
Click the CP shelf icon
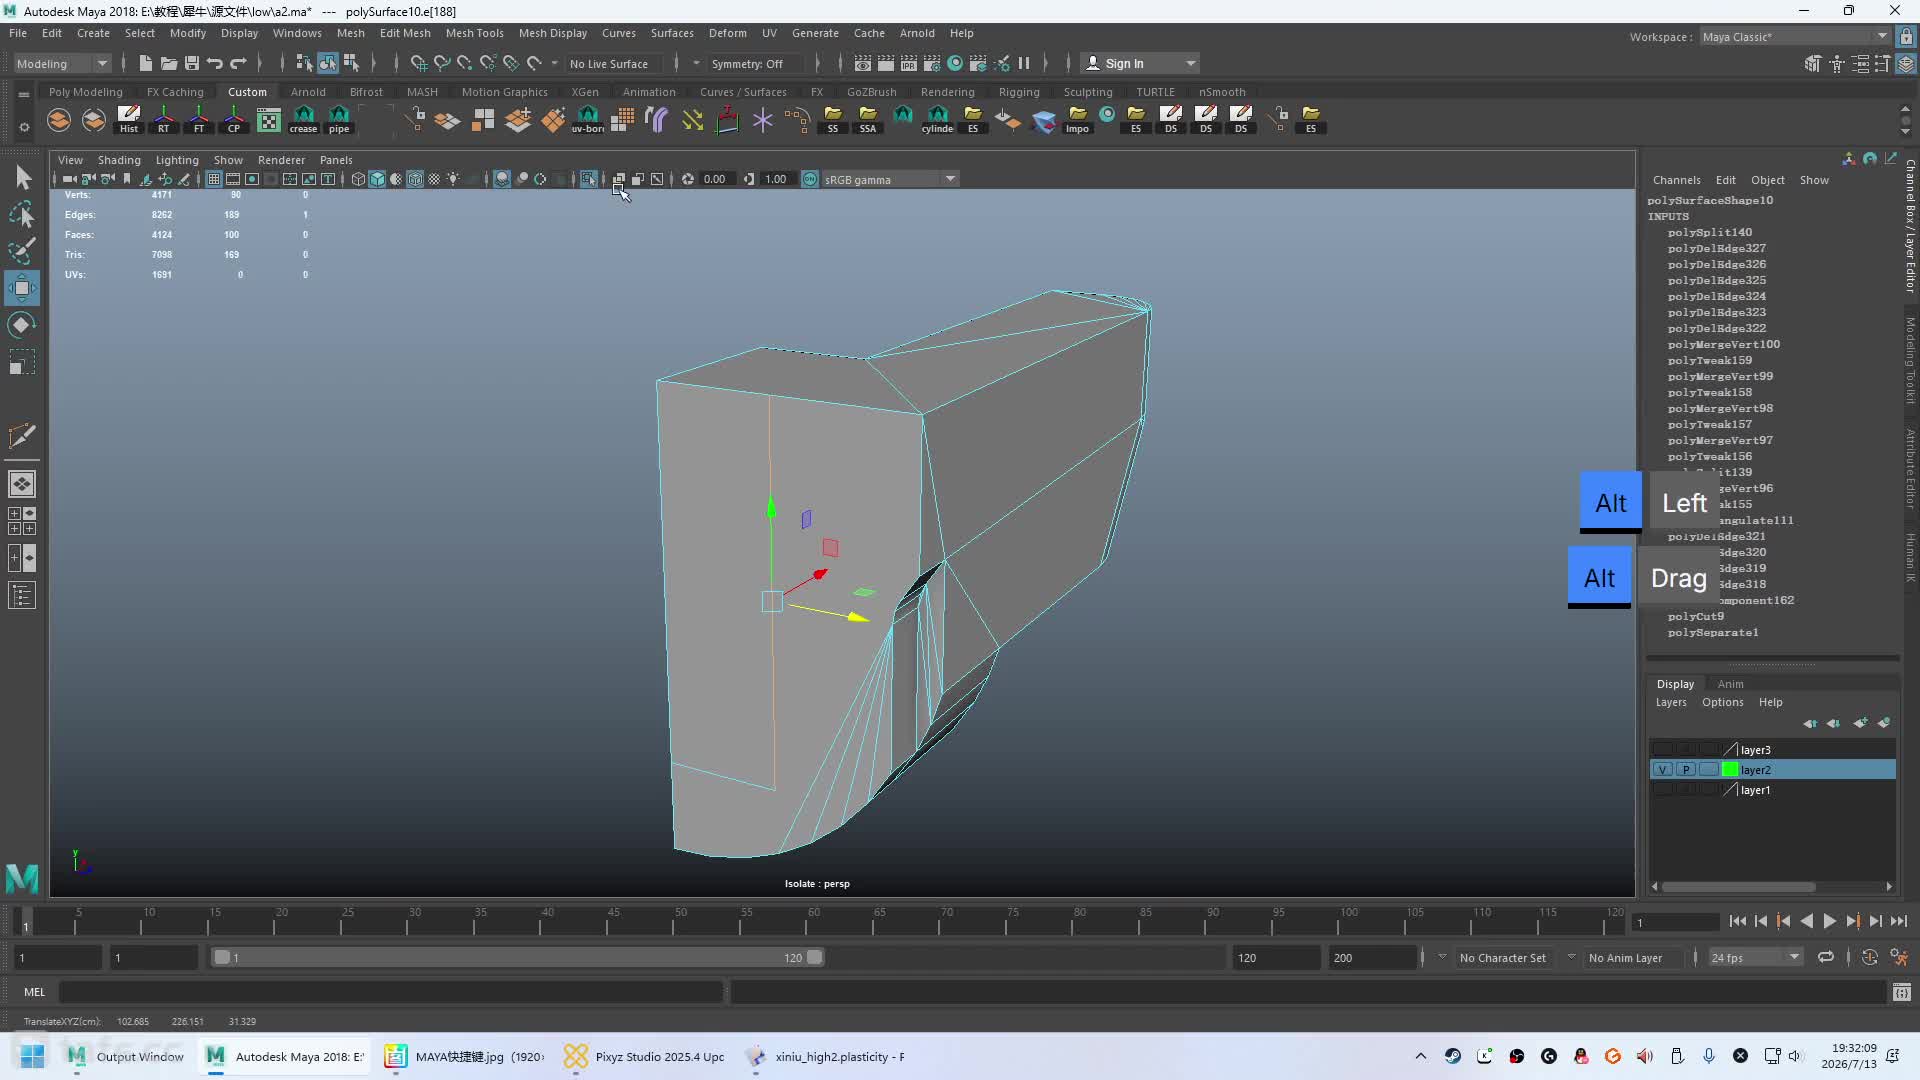(234, 120)
